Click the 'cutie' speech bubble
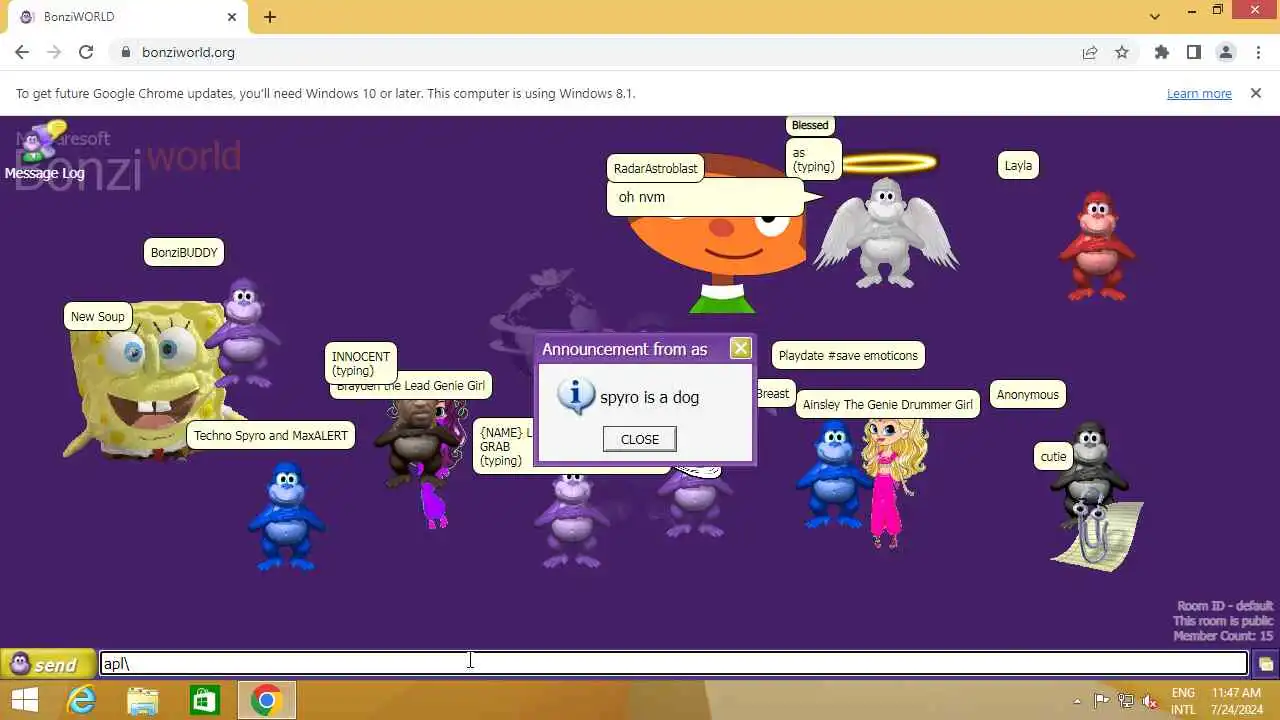1280x720 pixels. point(1054,457)
